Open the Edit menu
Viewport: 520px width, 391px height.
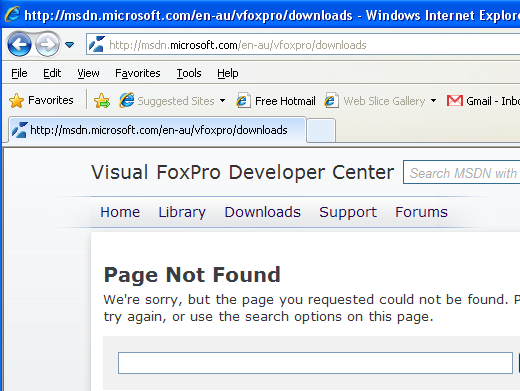click(x=52, y=73)
